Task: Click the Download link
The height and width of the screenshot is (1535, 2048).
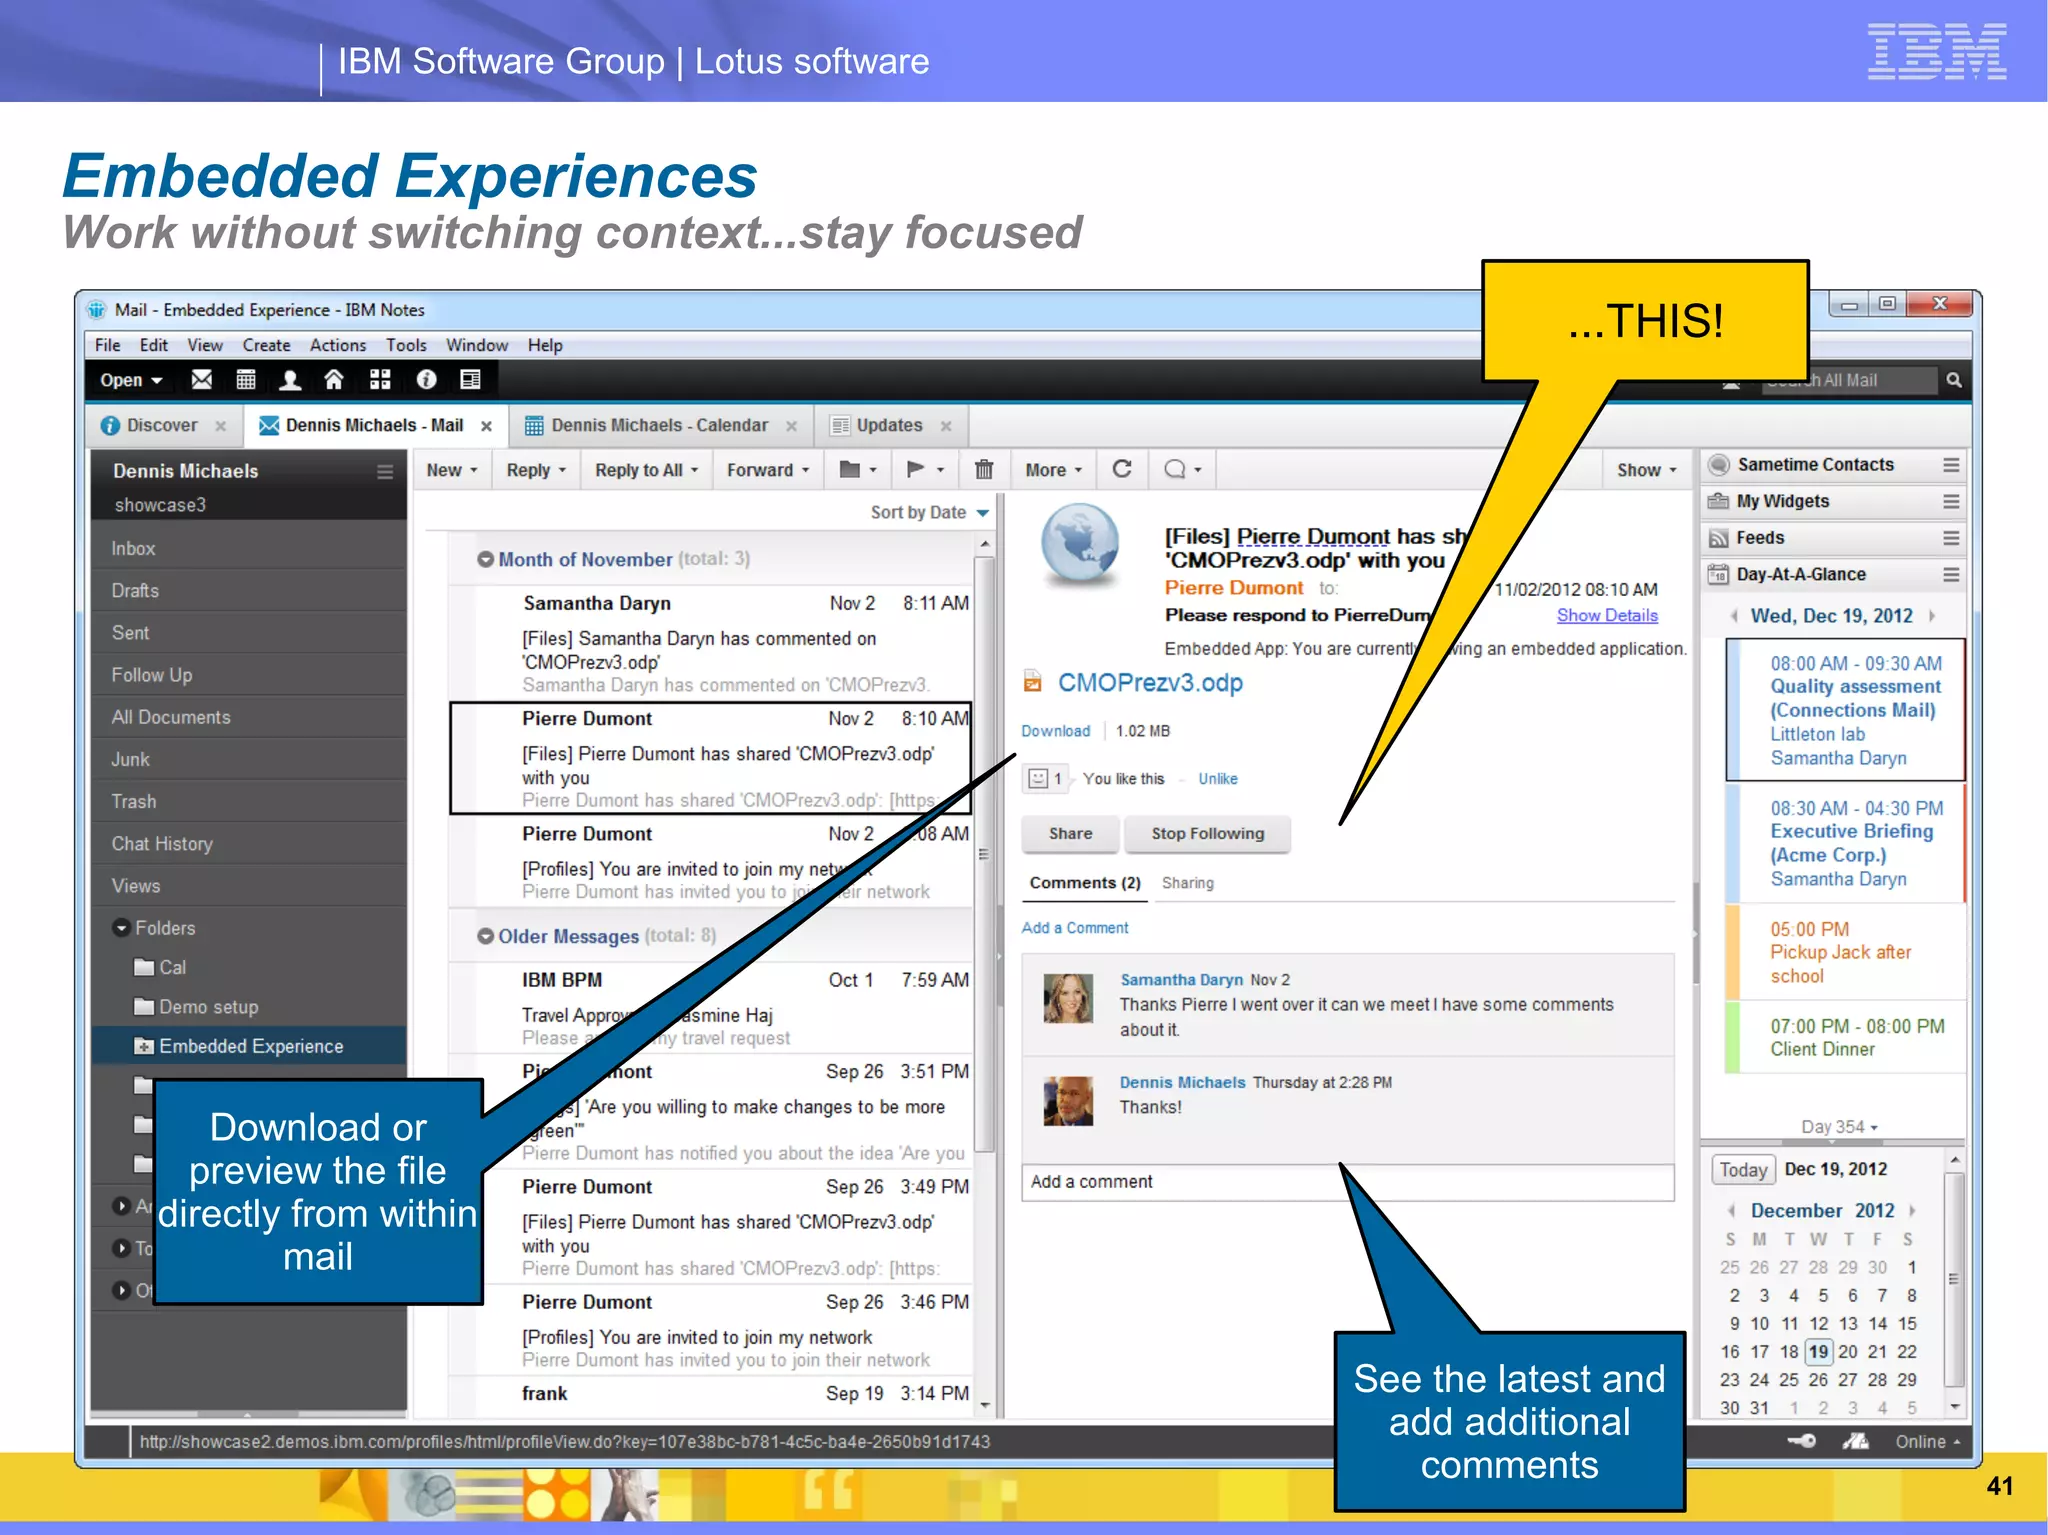Action: (1055, 731)
